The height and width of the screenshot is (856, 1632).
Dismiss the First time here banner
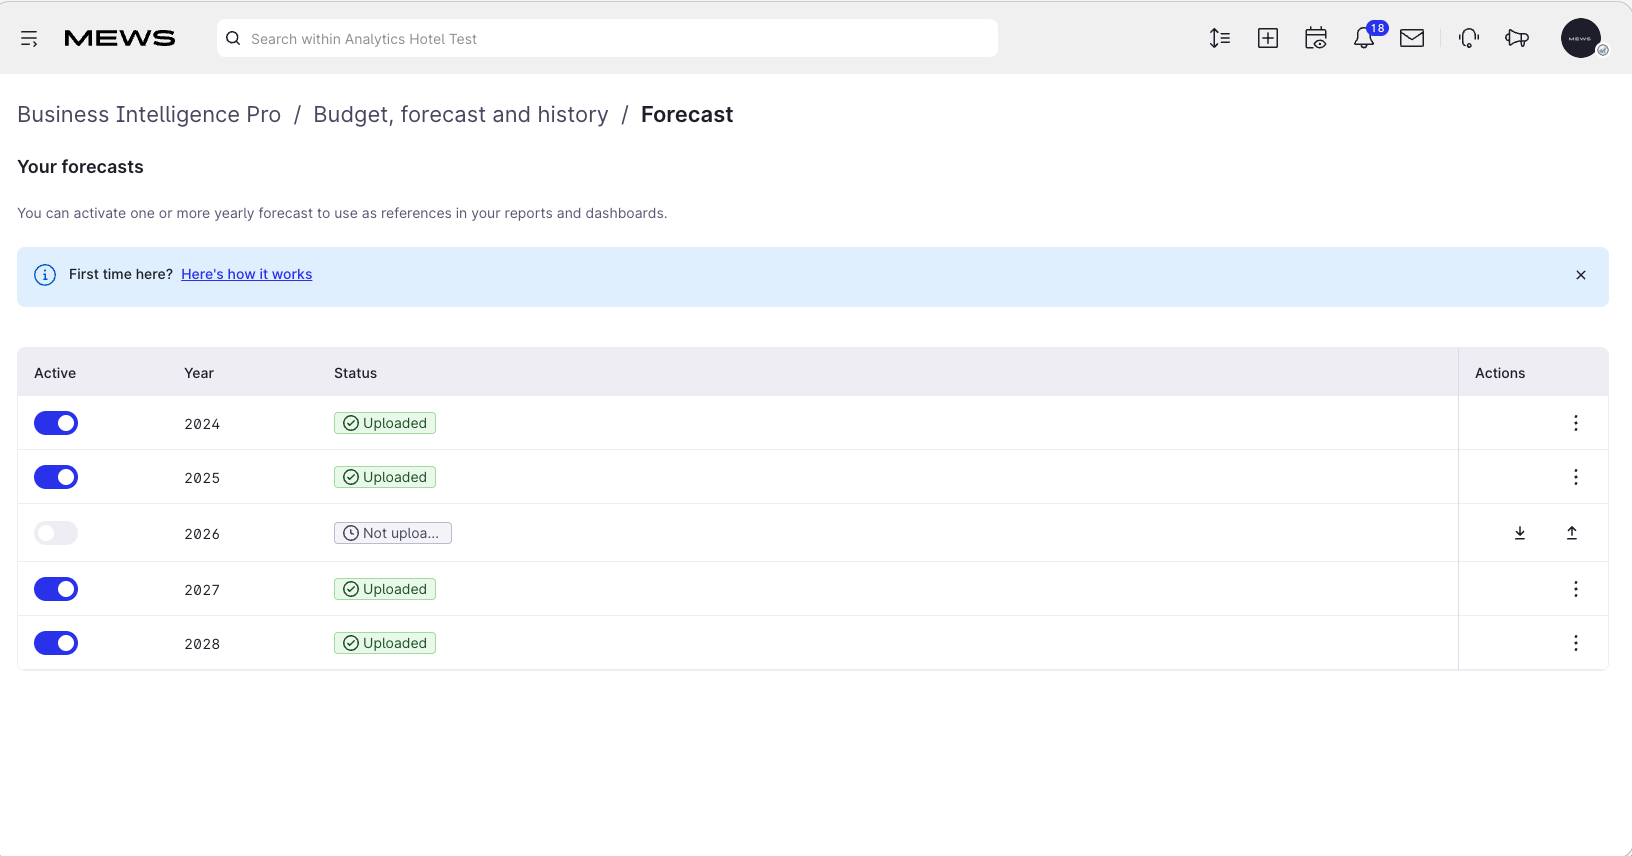(1581, 275)
